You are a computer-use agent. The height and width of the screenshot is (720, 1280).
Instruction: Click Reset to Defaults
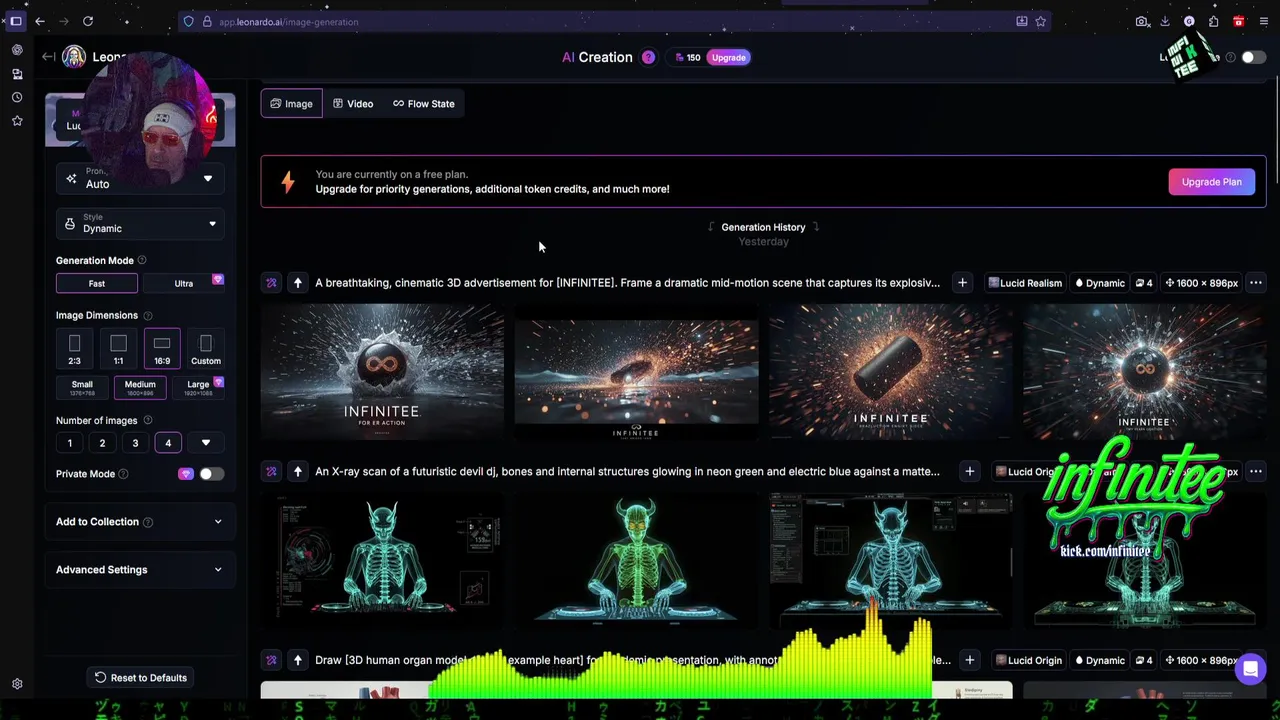(140, 678)
